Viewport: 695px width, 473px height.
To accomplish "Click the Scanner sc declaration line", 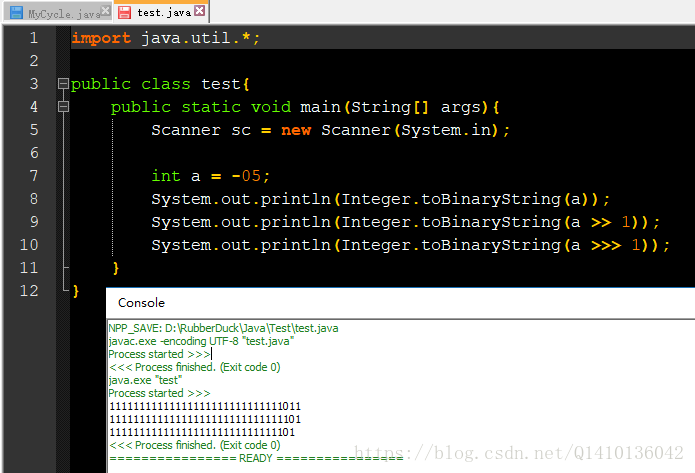I will [331, 130].
